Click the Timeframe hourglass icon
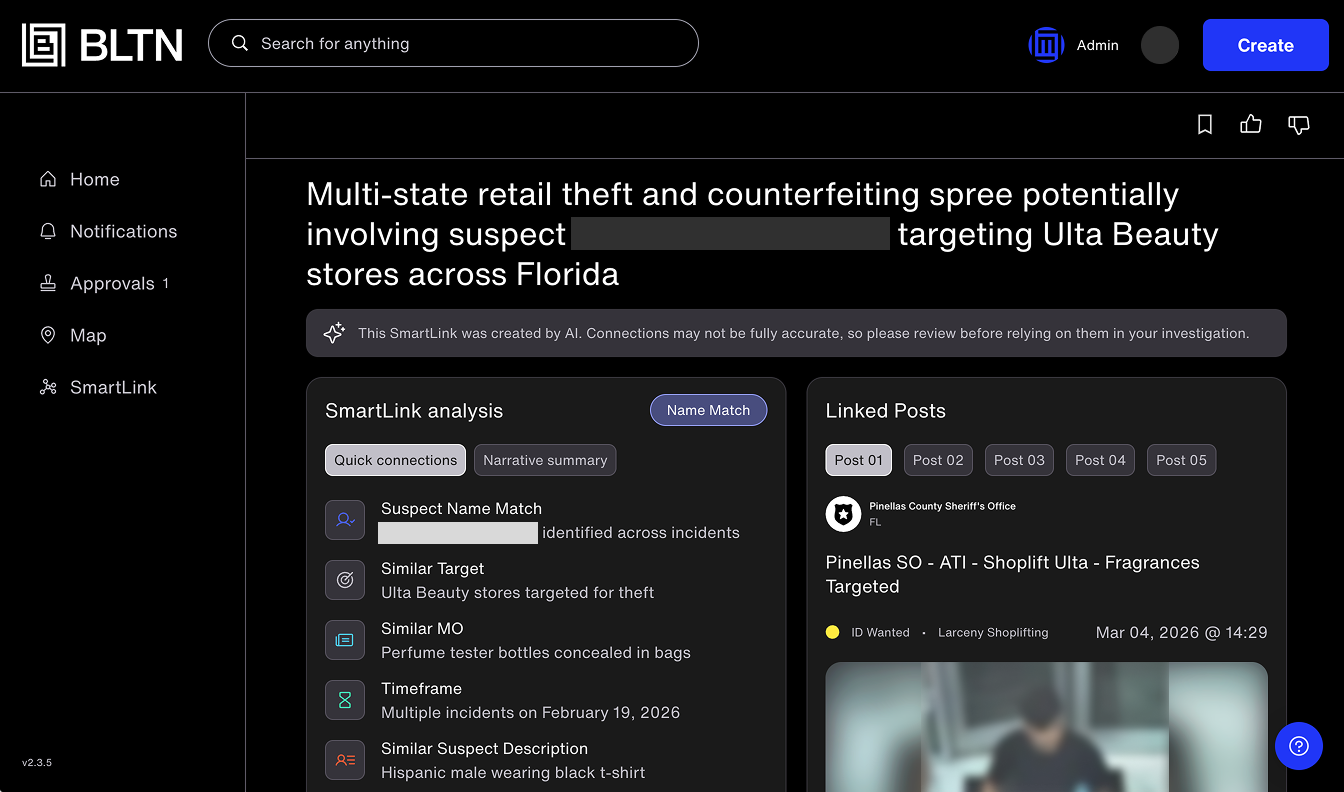Screen dimensions: 1344x792 click(x=345, y=700)
